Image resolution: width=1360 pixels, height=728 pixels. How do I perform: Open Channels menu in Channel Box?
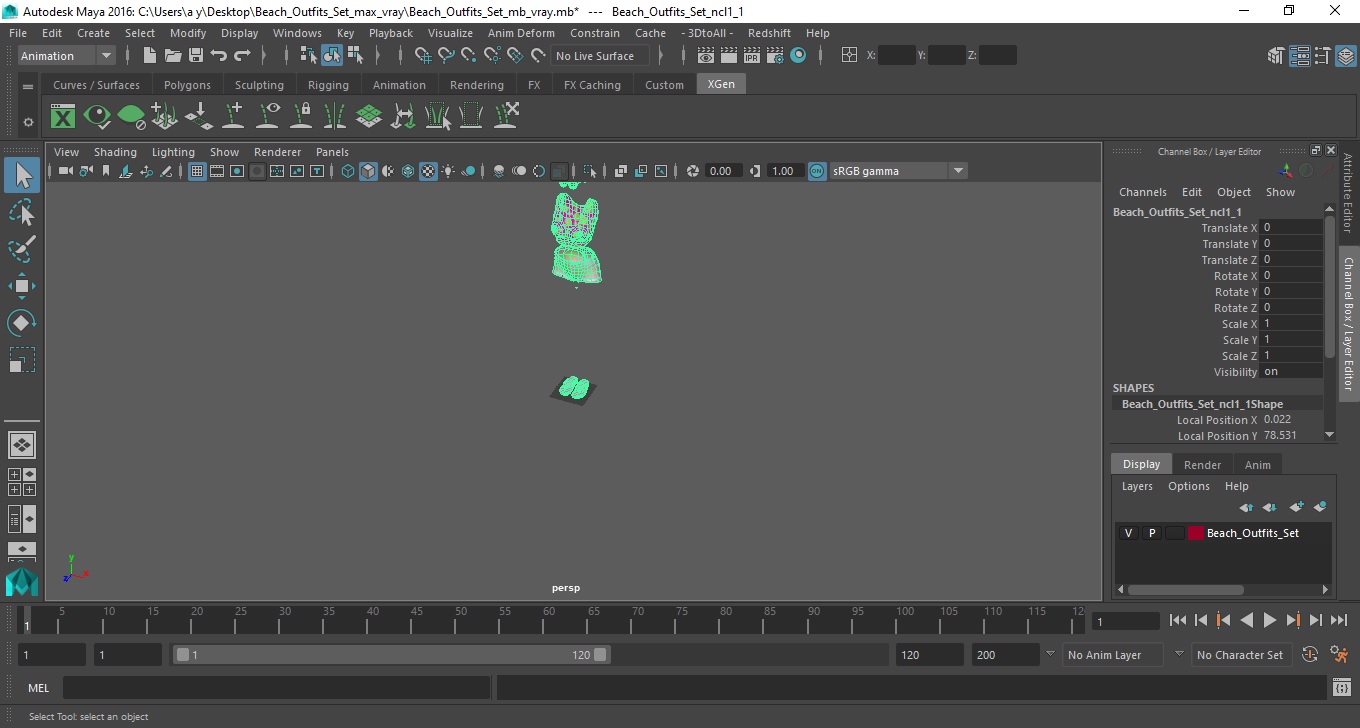click(x=1142, y=192)
